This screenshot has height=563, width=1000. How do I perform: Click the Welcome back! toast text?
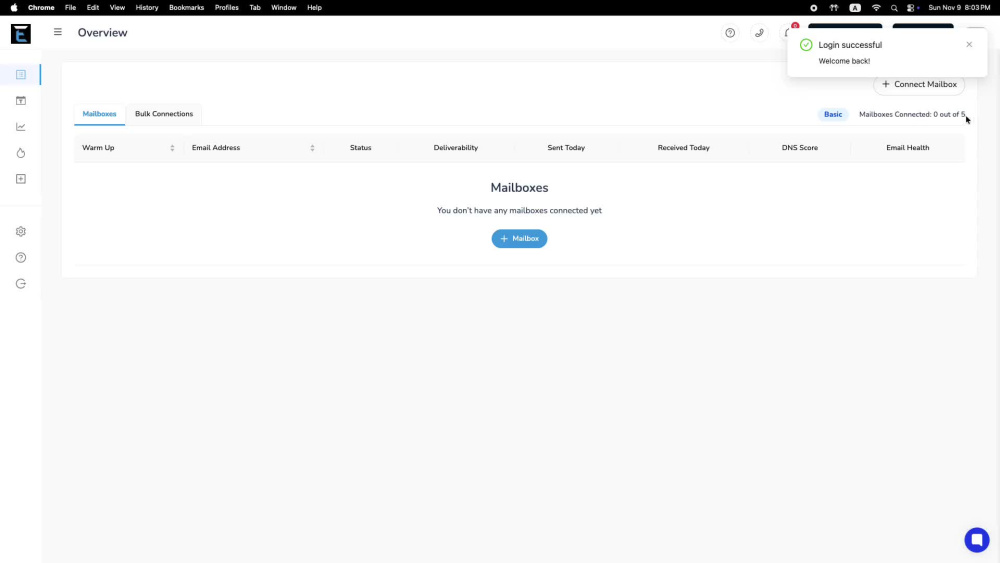pyautogui.click(x=844, y=61)
